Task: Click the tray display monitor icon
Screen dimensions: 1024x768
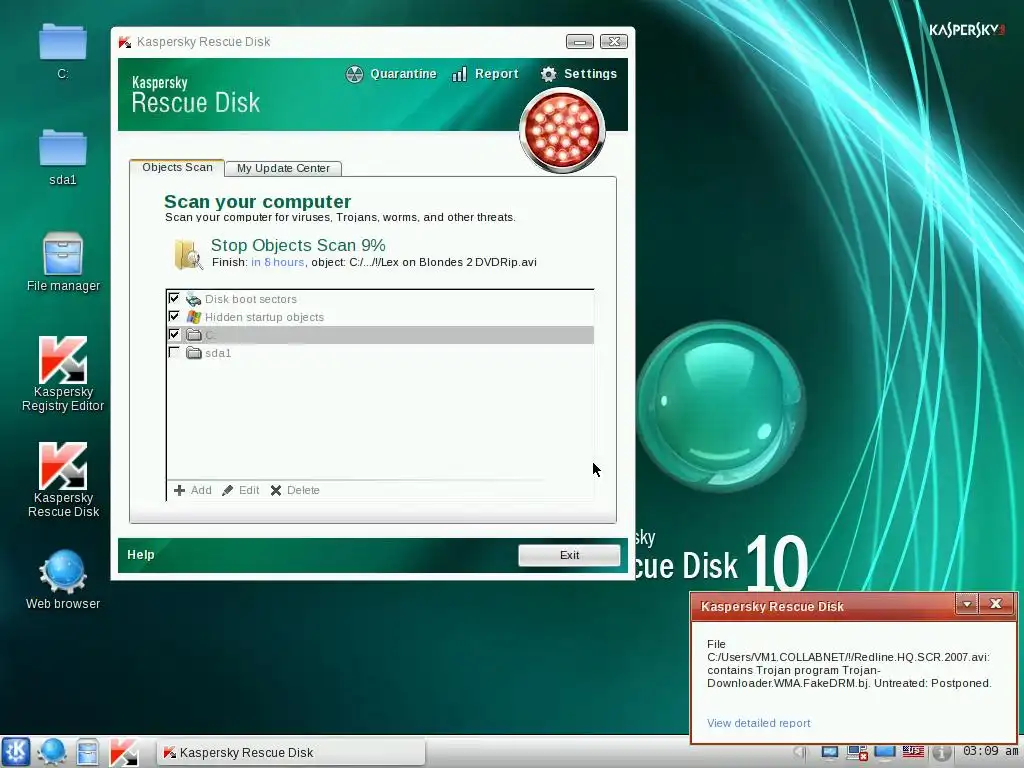Action: [829, 752]
